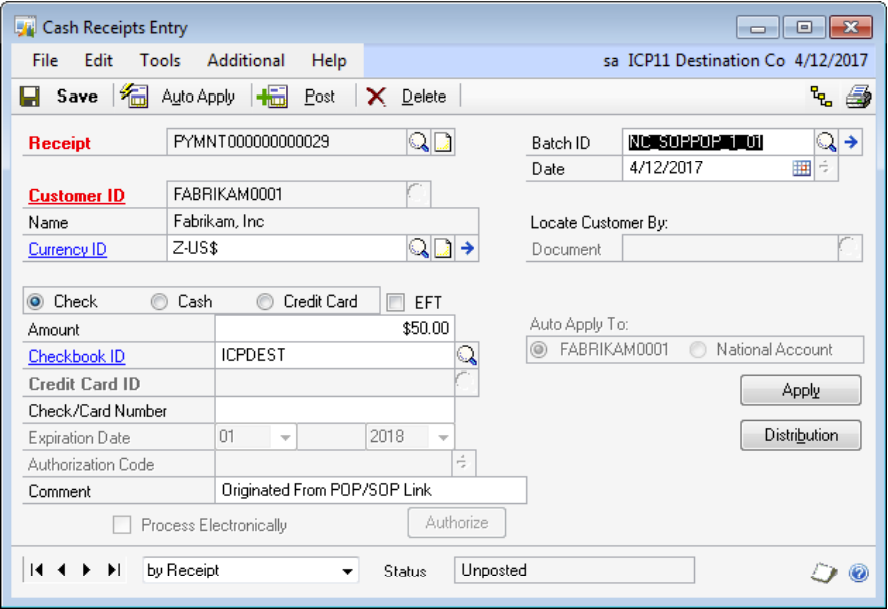Open the 'by Receipt' sort dropdown

click(x=250, y=571)
